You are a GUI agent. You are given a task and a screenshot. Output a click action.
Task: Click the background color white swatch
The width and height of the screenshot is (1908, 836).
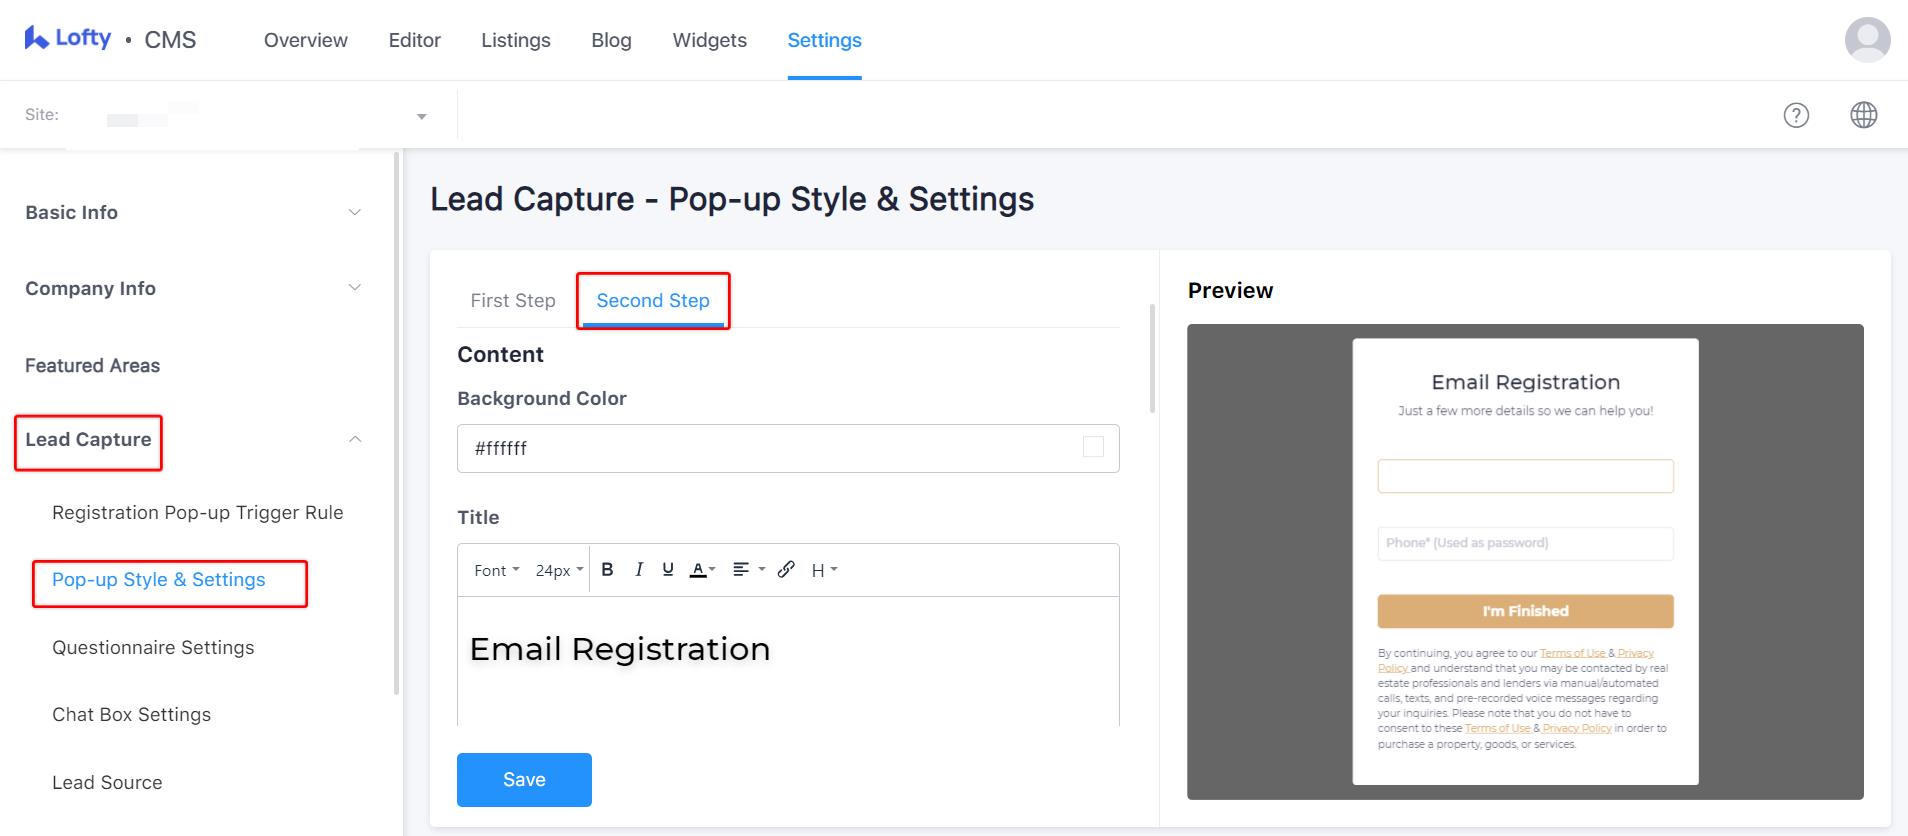[x=1093, y=447]
